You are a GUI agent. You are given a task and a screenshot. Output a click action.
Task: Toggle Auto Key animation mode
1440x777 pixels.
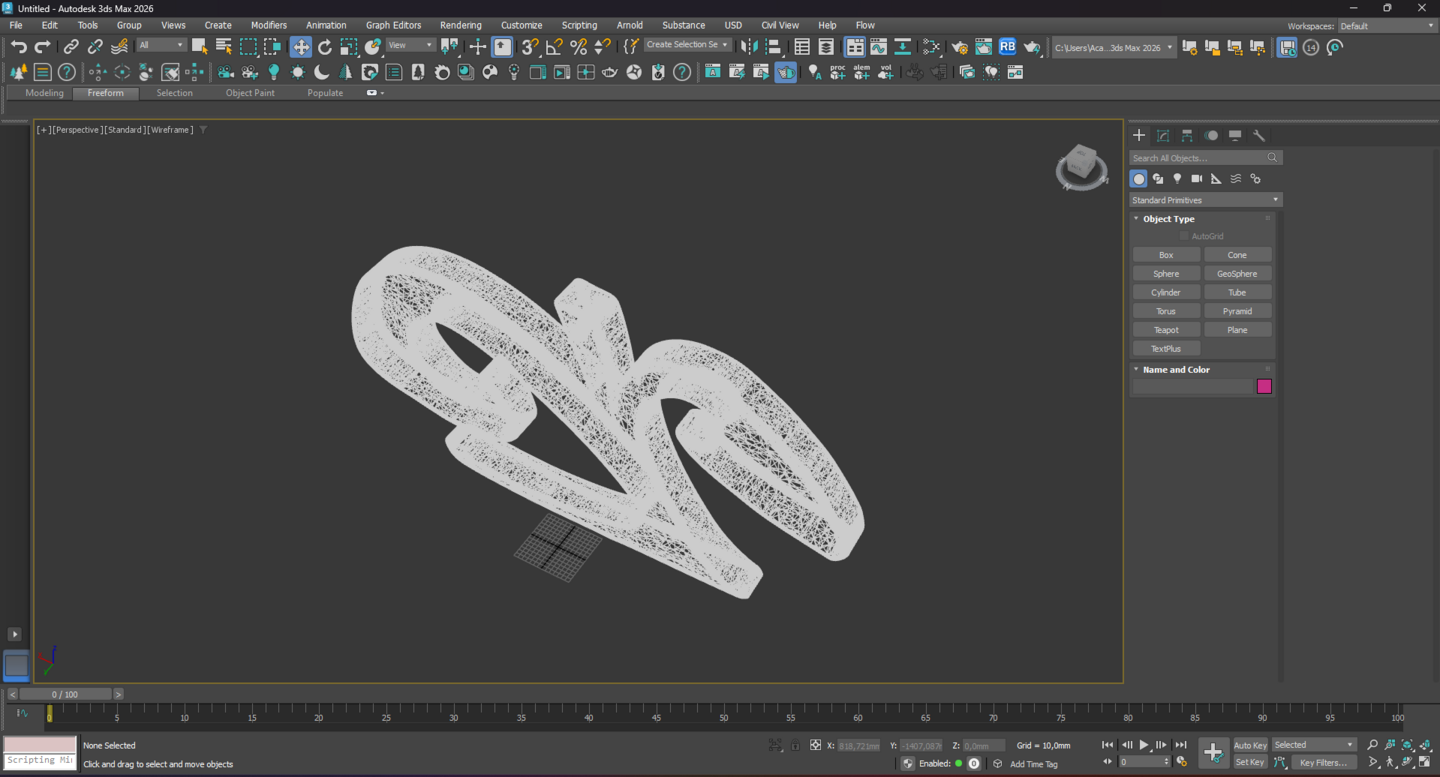click(x=1250, y=745)
